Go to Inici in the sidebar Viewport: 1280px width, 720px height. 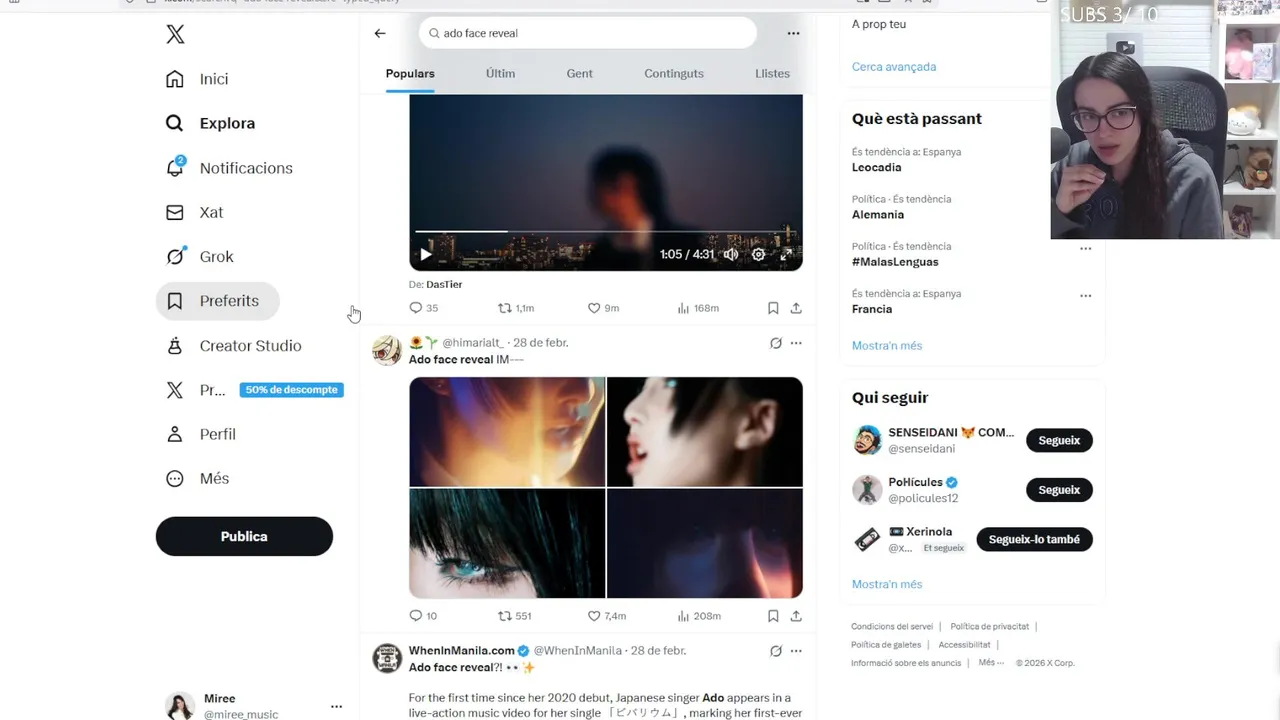click(198, 79)
